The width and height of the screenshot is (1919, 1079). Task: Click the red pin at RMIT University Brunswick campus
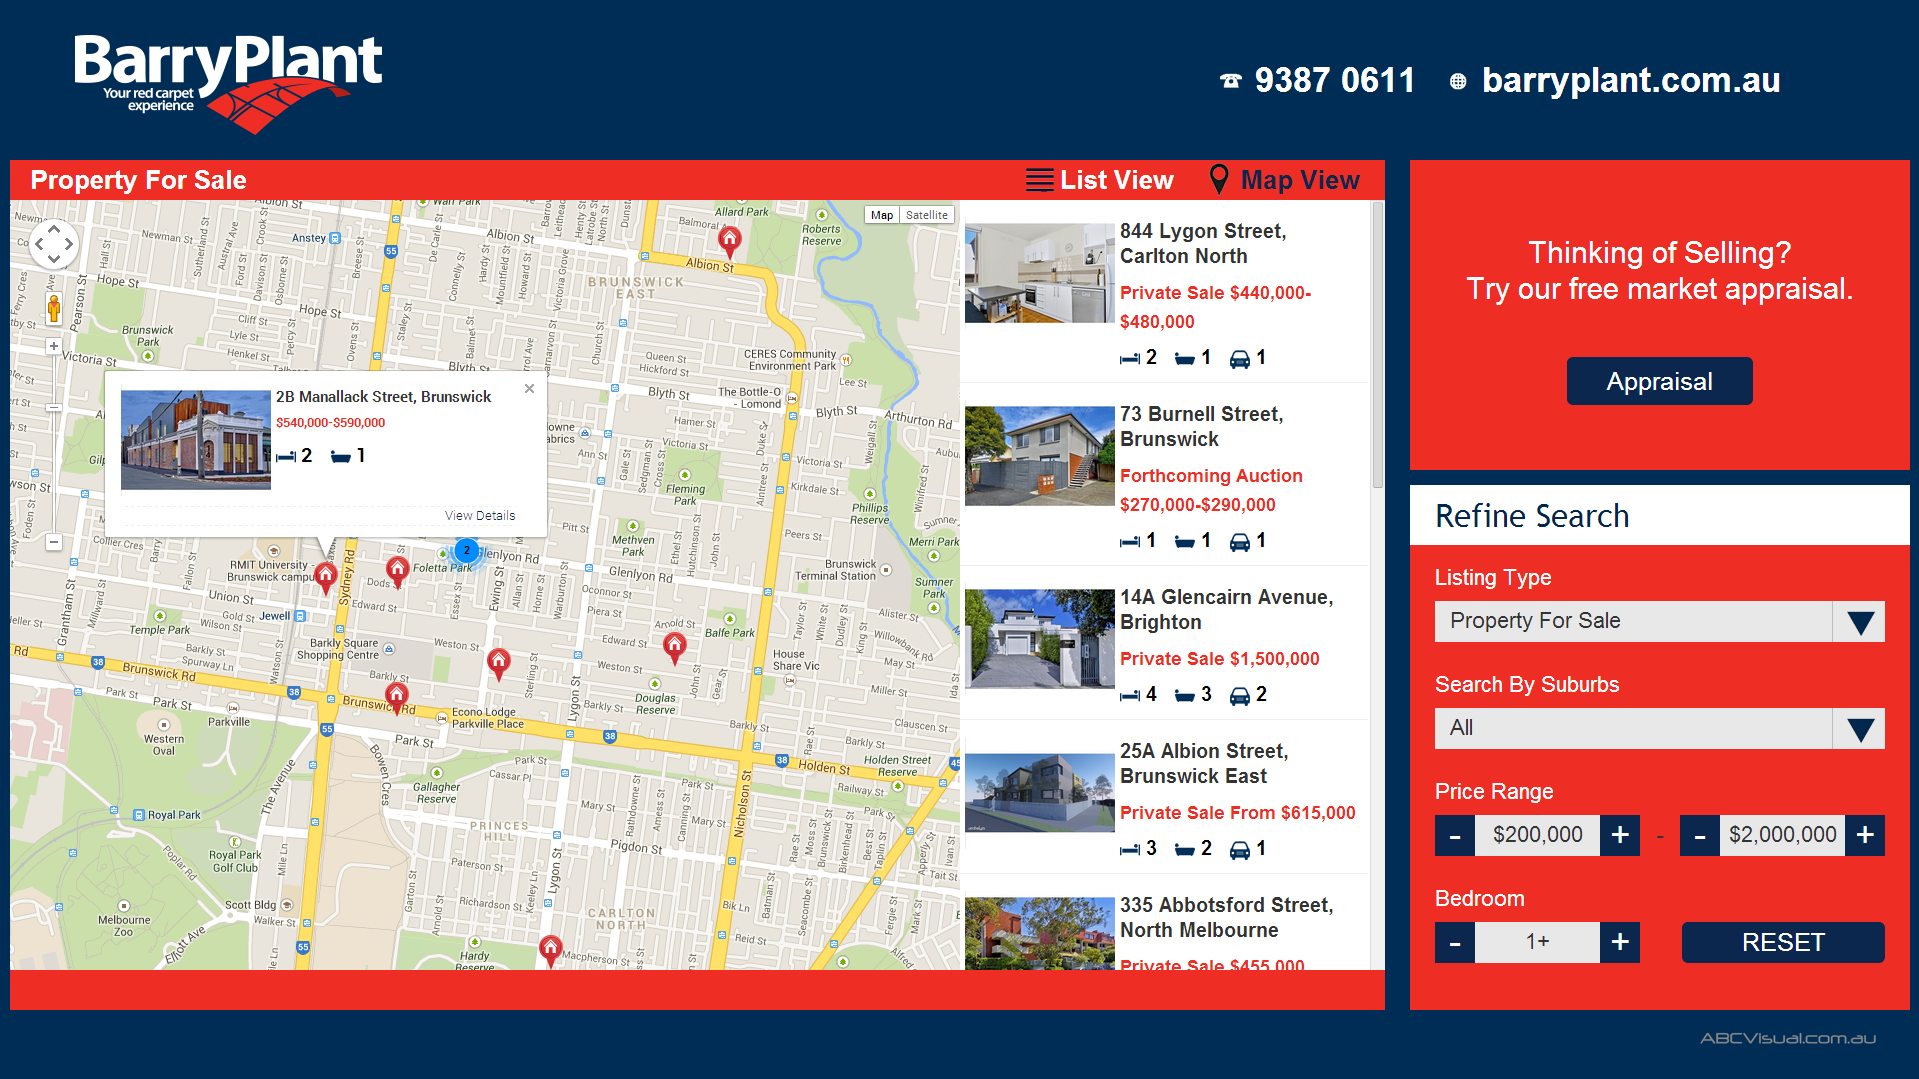click(325, 577)
